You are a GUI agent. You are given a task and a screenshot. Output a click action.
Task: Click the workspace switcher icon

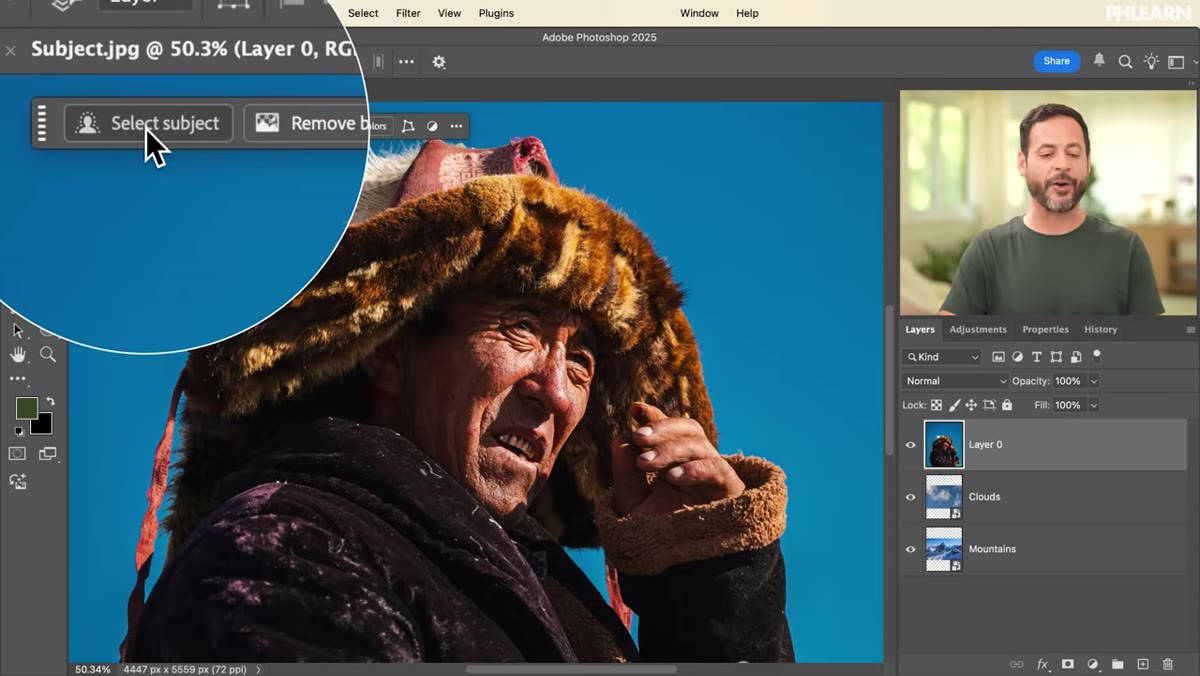click(x=1176, y=62)
